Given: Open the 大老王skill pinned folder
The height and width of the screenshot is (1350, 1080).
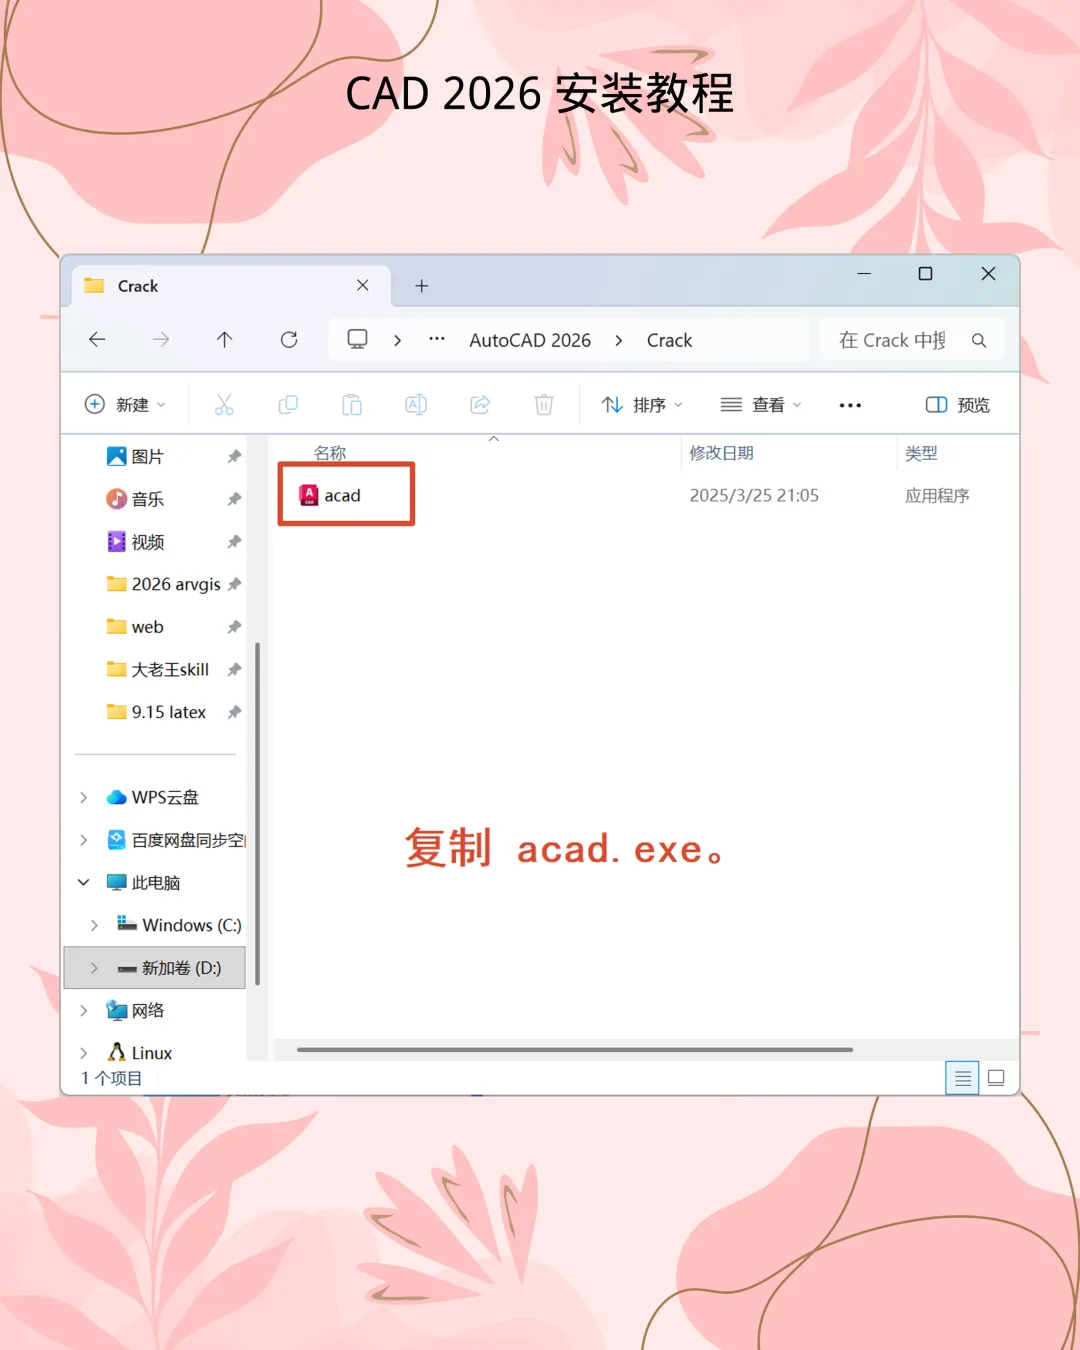Looking at the screenshot, I should click(158, 669).
